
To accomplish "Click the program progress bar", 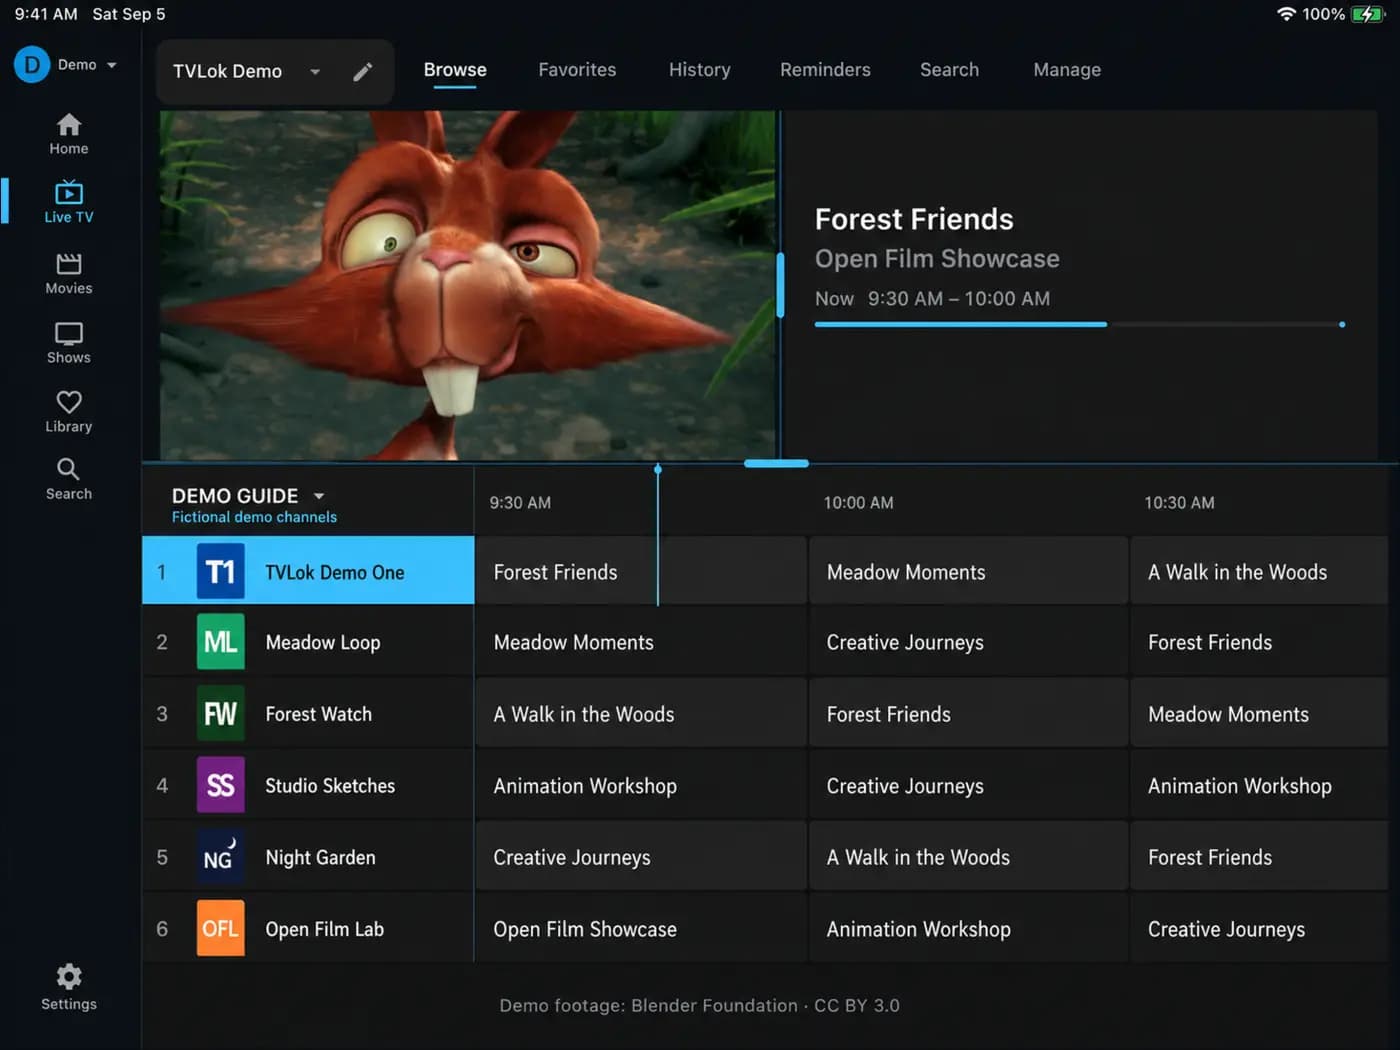I will pos(1080,324).
